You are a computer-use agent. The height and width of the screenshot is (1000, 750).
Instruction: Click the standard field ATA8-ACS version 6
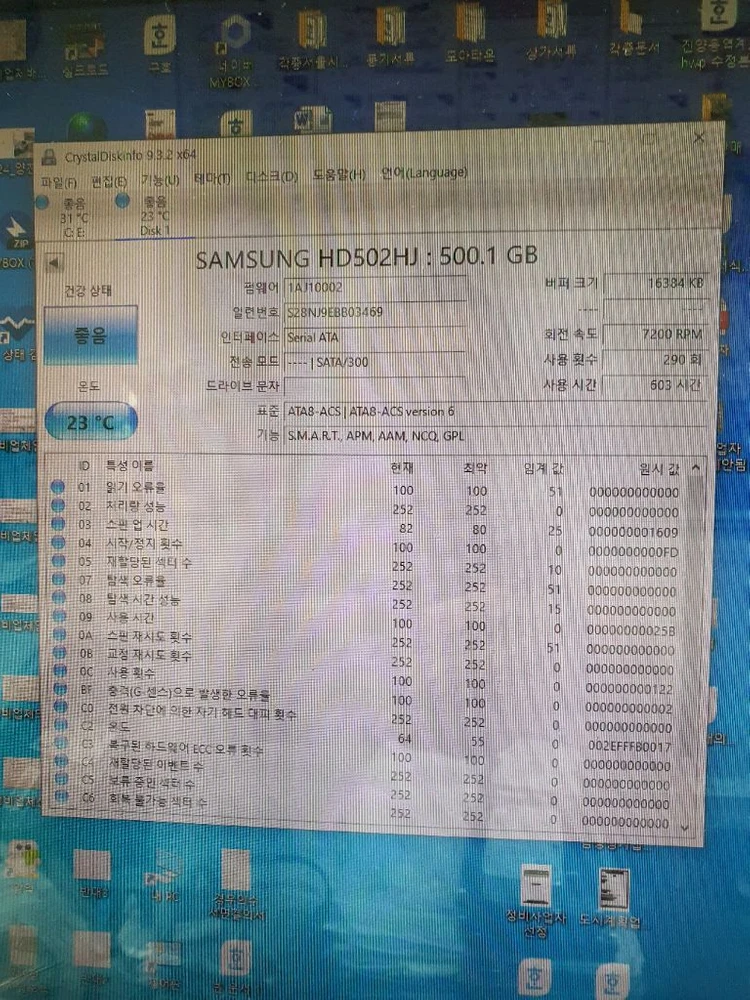coord(496,411)
